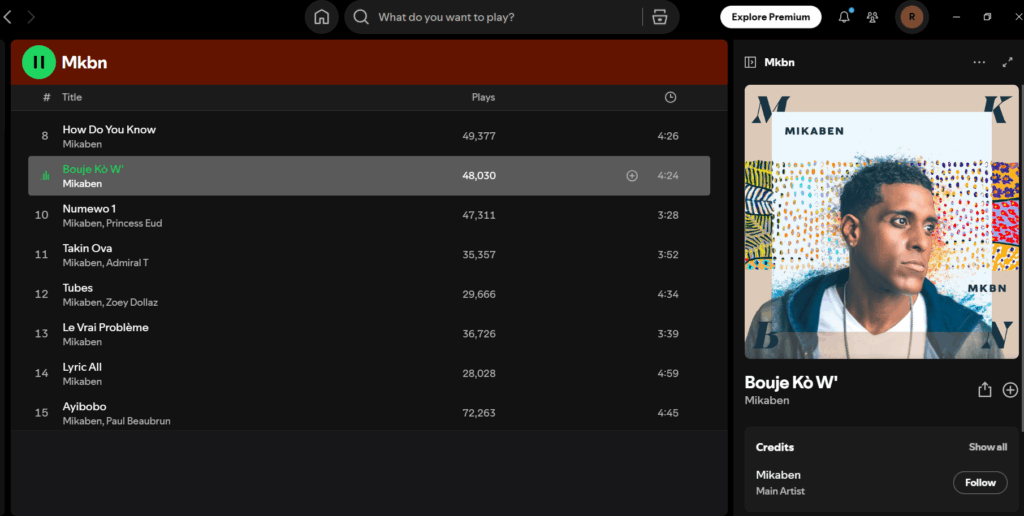Click green 'Bouje Kò W'' title in list
Viewport: 1024px width, 516px height.
pos(93,169)
